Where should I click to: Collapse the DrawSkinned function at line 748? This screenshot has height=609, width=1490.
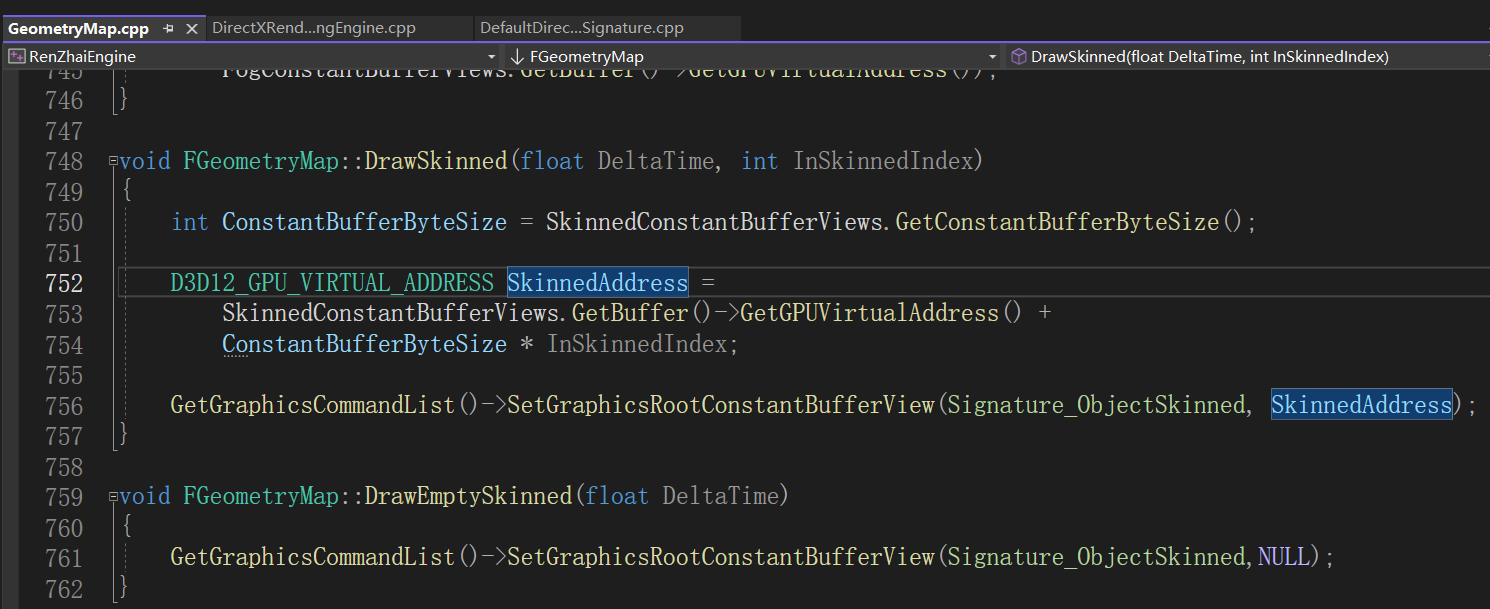pos(112,161)
